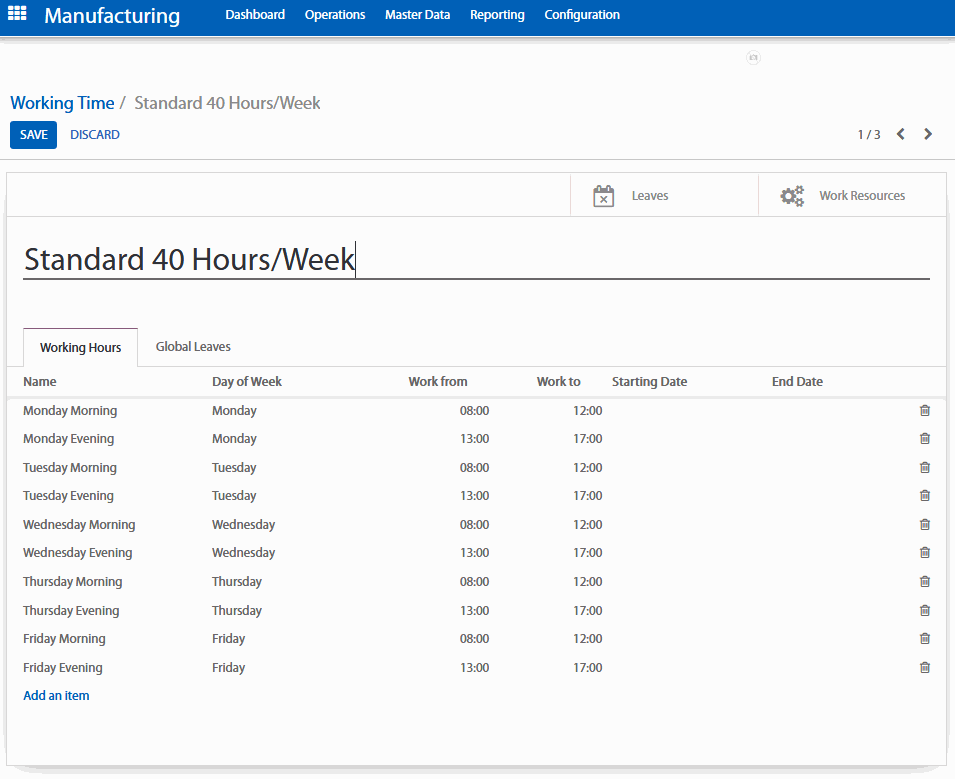Remove the Wednesday Morning entry with trash icon

pyautogui.click(x=924, y=525)
